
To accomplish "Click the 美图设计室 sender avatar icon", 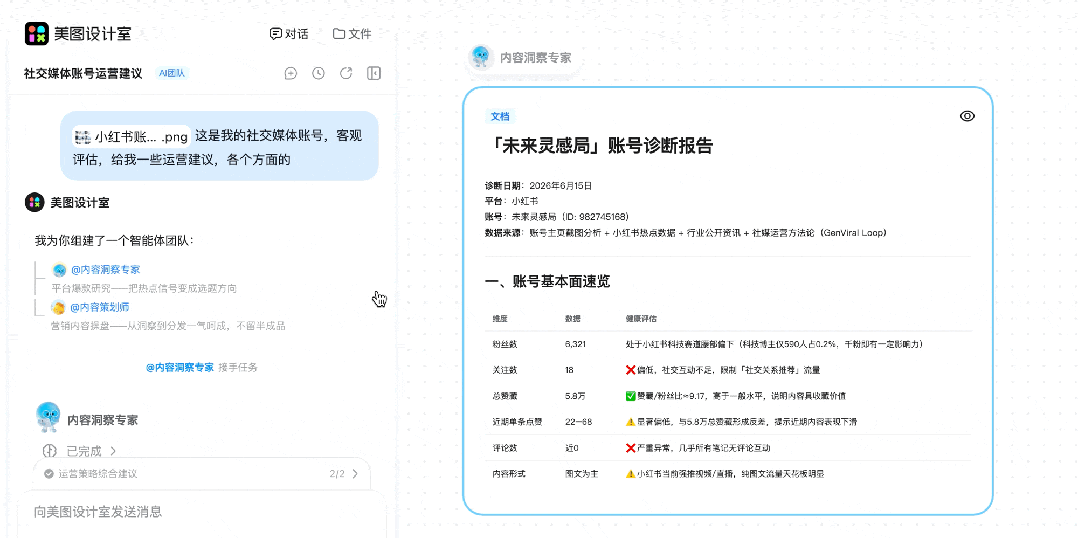I will pos(35,203).
